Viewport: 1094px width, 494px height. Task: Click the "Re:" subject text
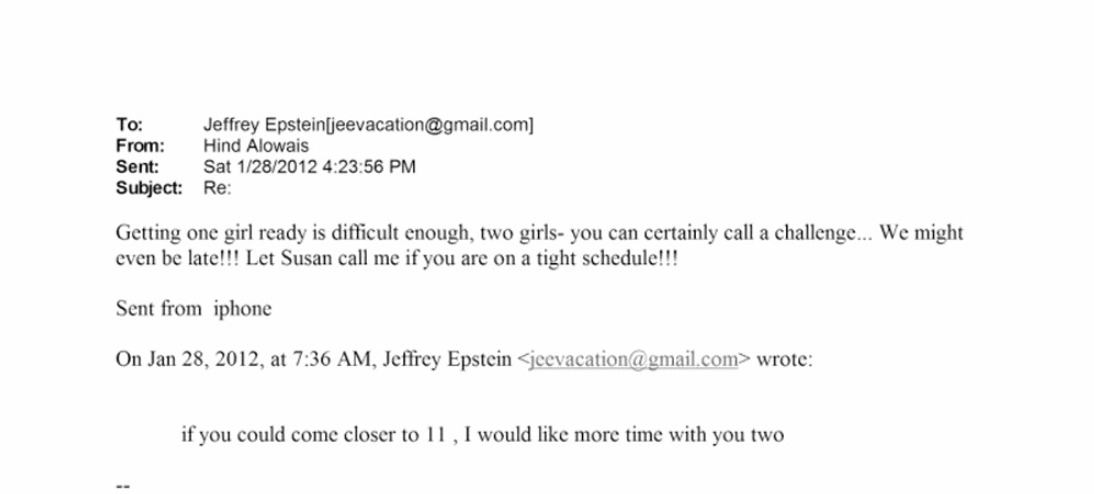(217, 188)
